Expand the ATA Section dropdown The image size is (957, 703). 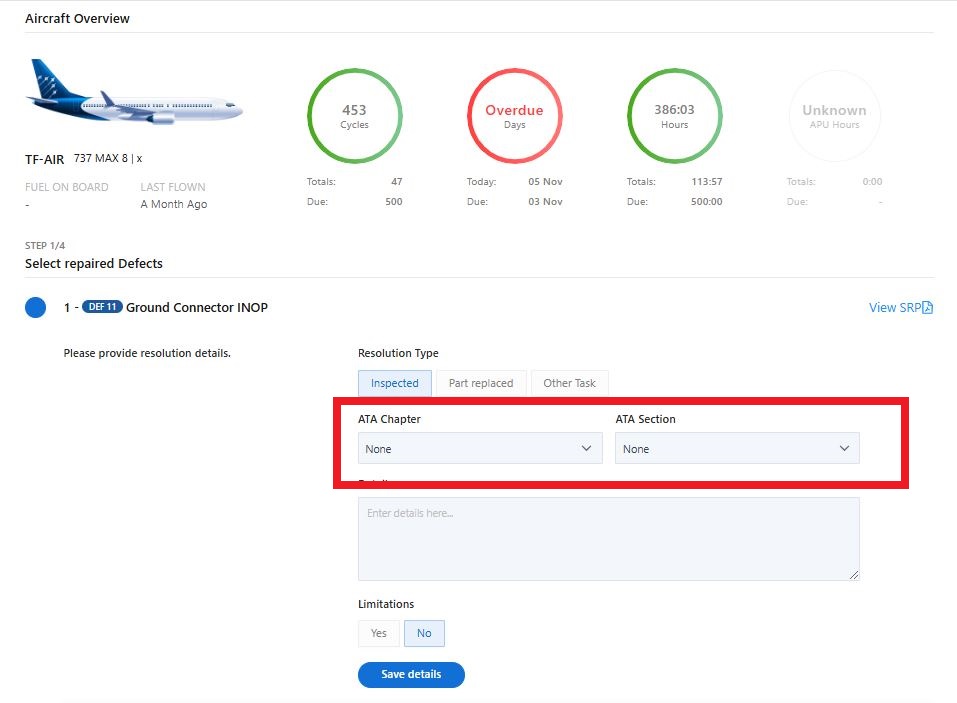tap(737, 449)
